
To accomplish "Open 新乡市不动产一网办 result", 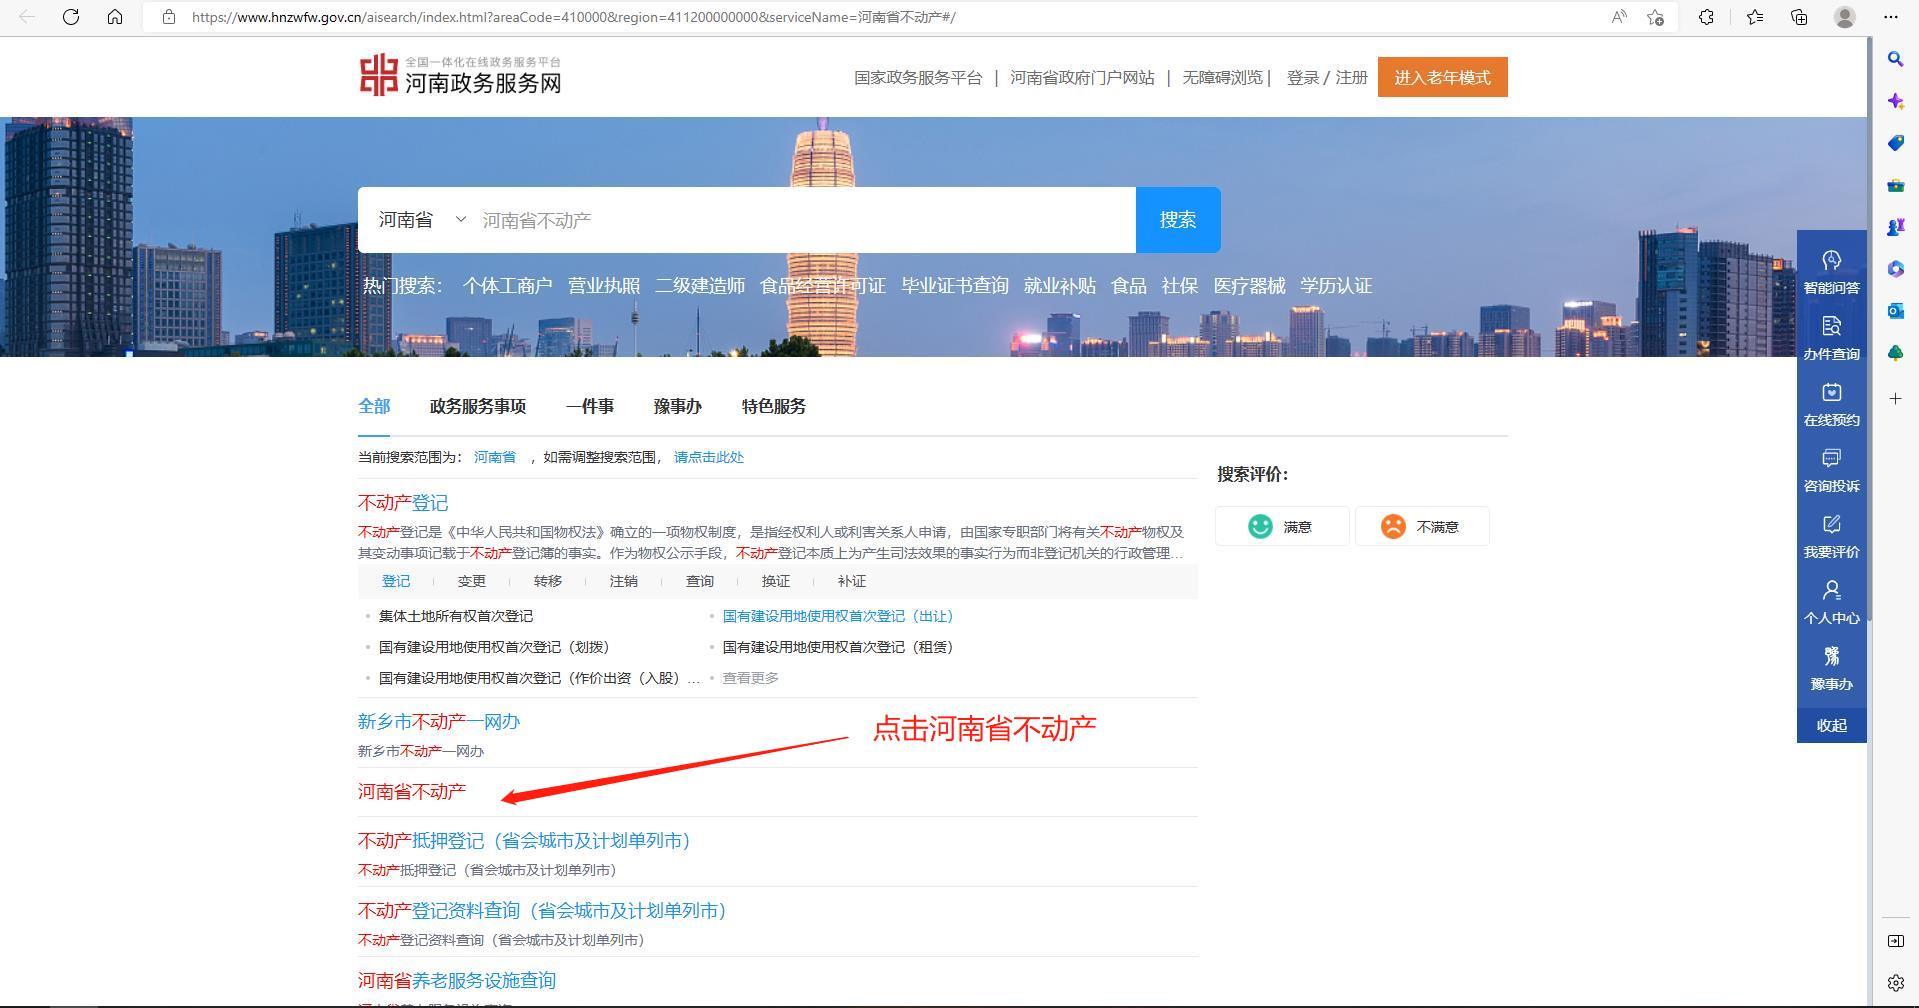I will coord(439,722).
